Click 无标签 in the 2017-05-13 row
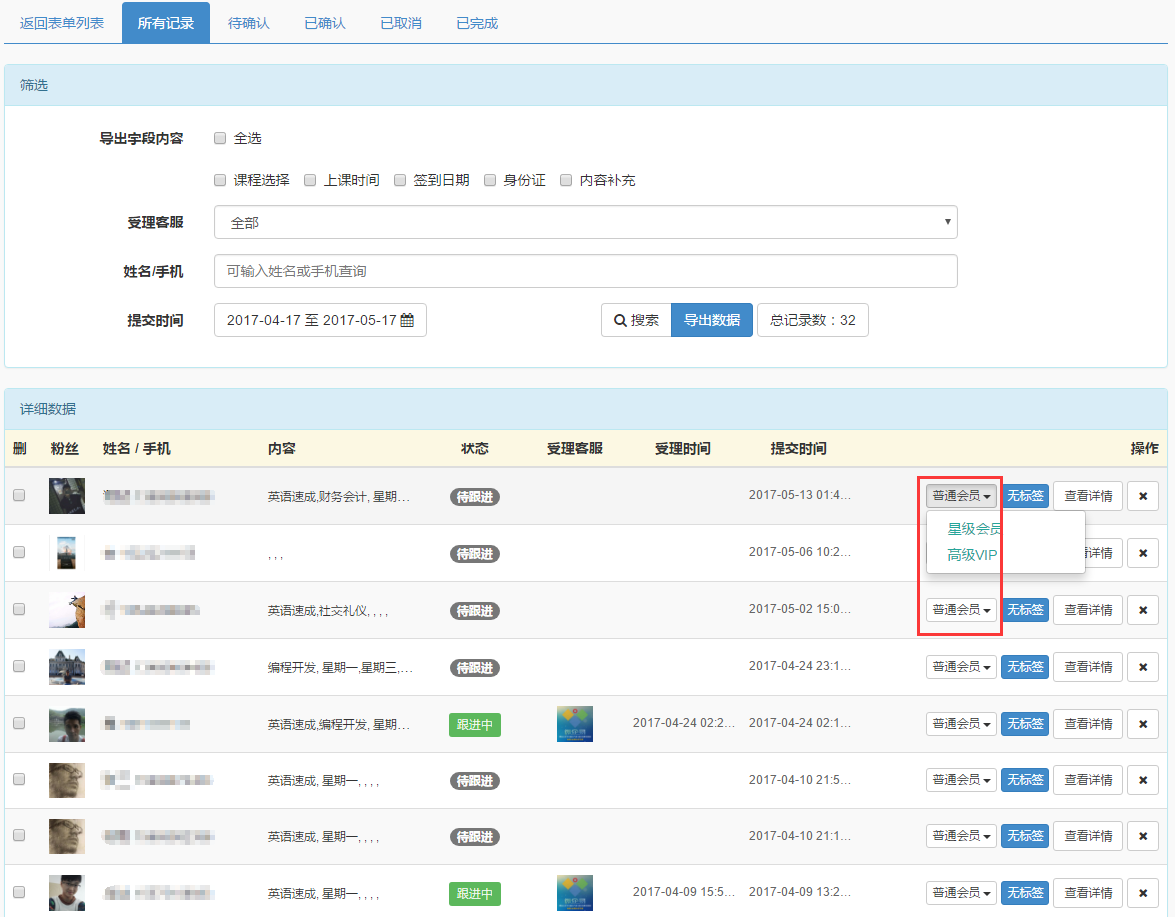Screen dimensions: 1175x917 [x=1025, y=496]
